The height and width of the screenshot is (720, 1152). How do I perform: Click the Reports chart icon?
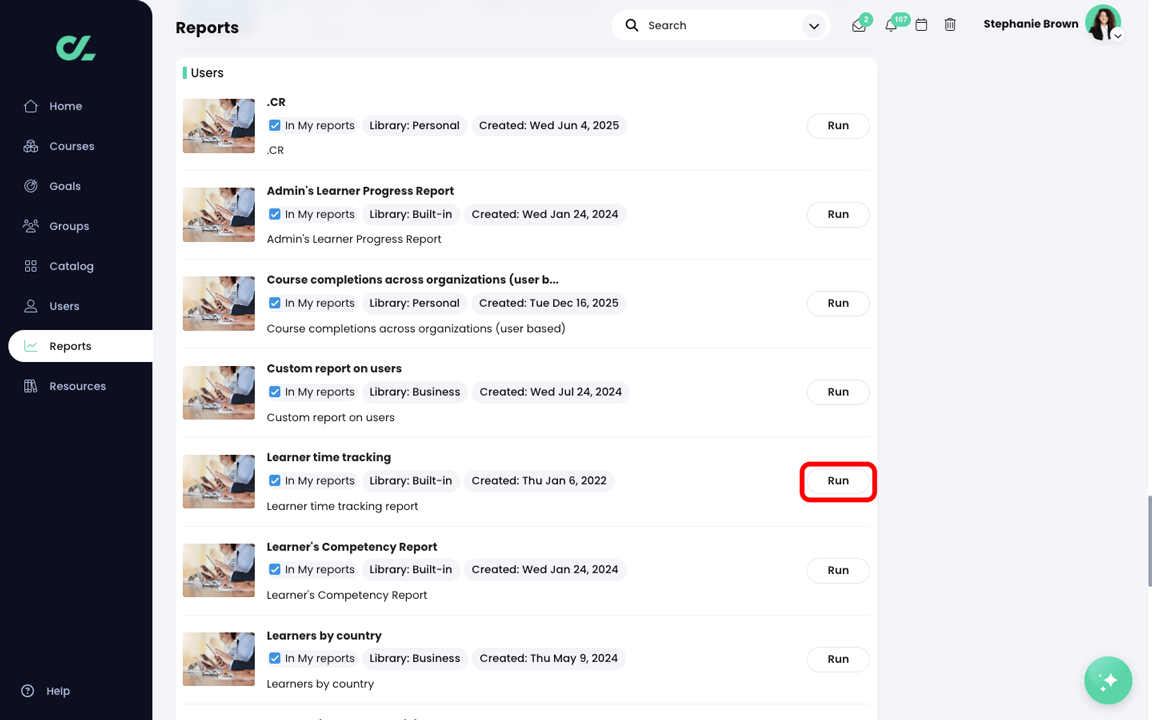coord(31,346)
